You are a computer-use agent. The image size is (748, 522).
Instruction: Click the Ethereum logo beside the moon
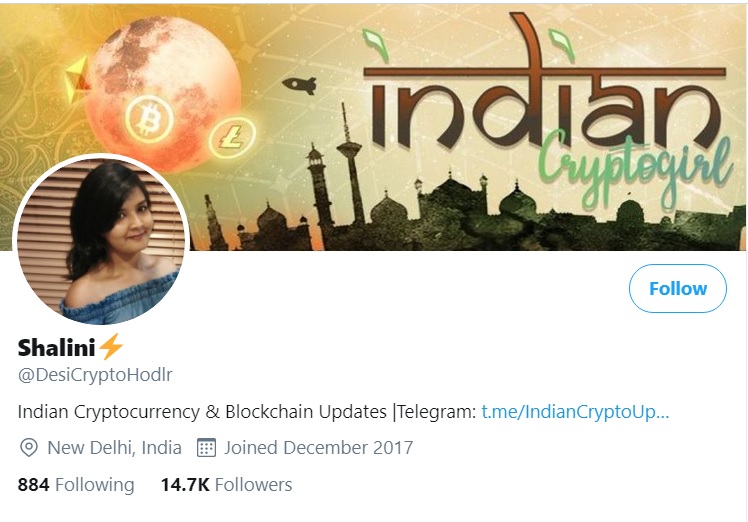click(76, 80)
